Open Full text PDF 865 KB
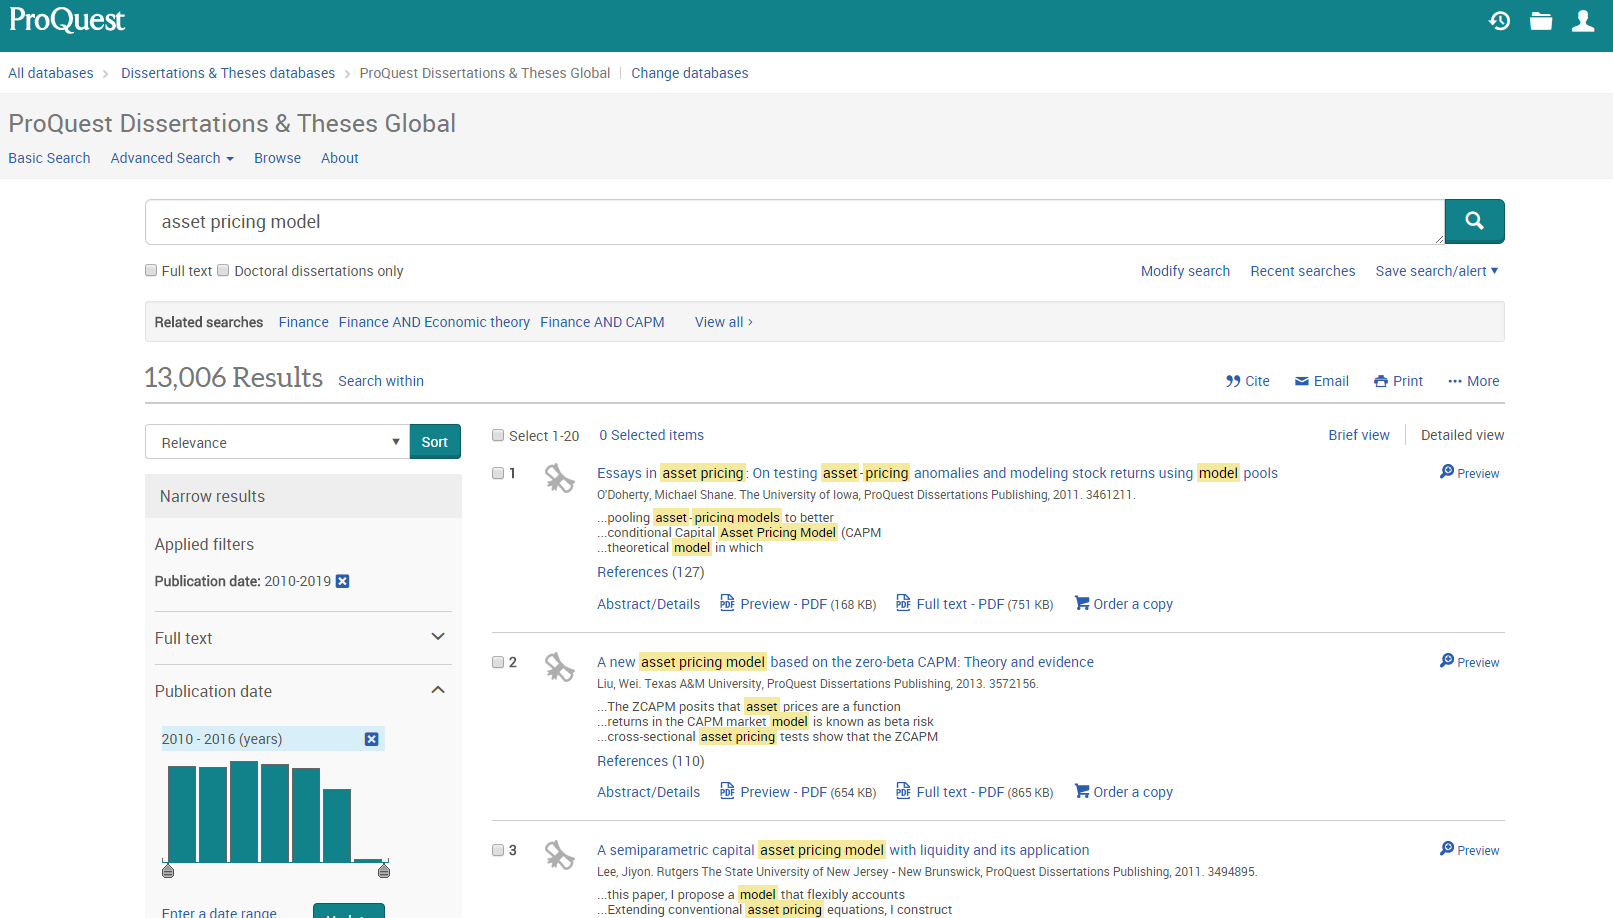 point(975,792)
